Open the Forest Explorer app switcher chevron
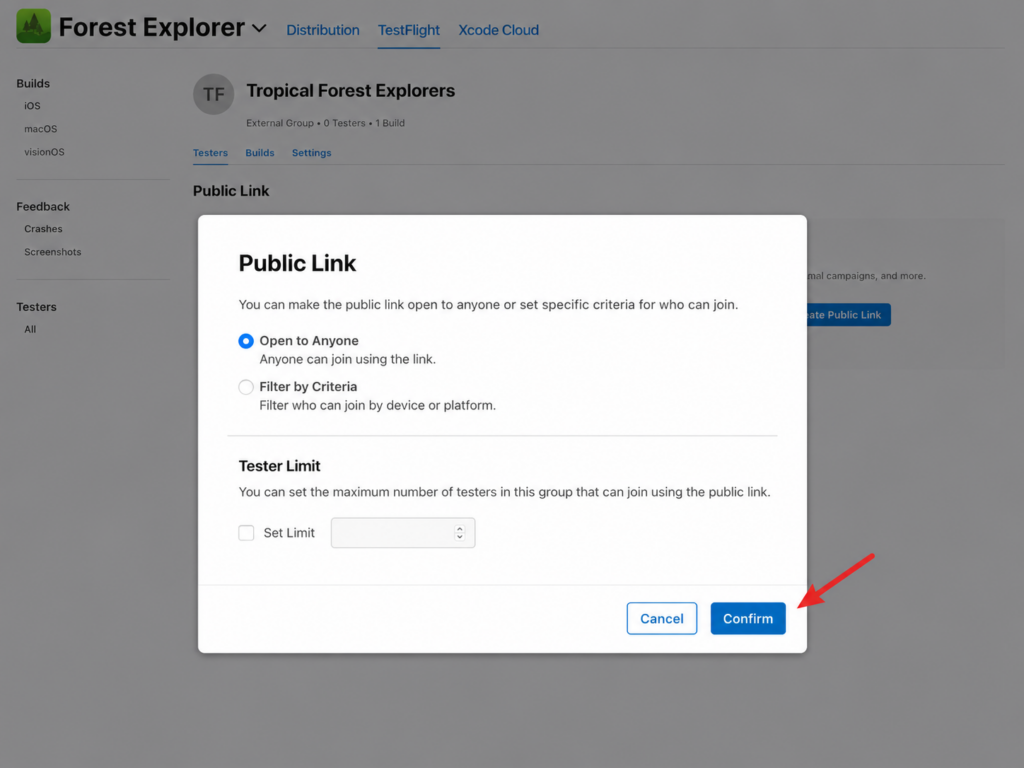 coord(259,29)
